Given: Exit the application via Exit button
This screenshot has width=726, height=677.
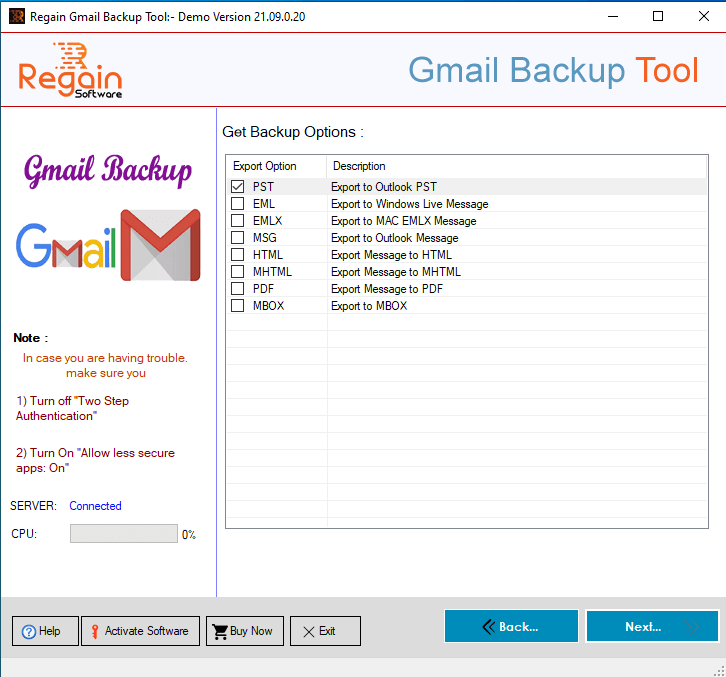Looking at the screenshot, I should coord(325,631).
